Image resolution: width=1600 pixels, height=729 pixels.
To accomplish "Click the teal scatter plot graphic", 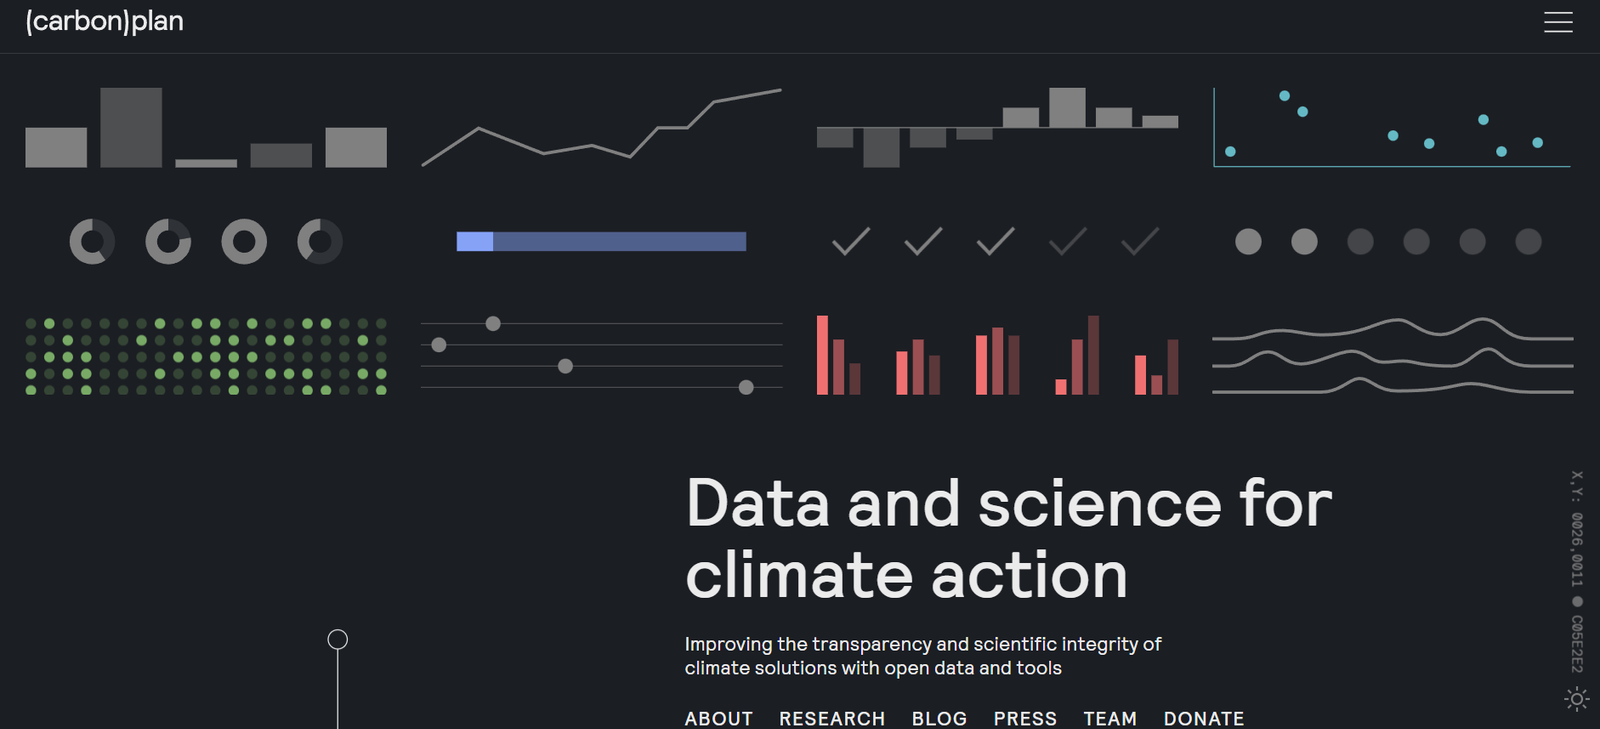I will (x=1391, y=127).
